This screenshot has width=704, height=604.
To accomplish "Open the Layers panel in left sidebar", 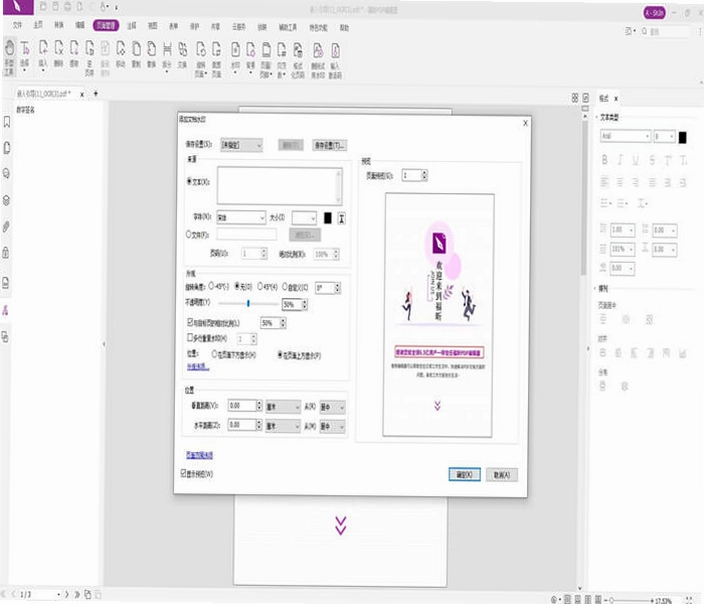I will tap(7, 200).
